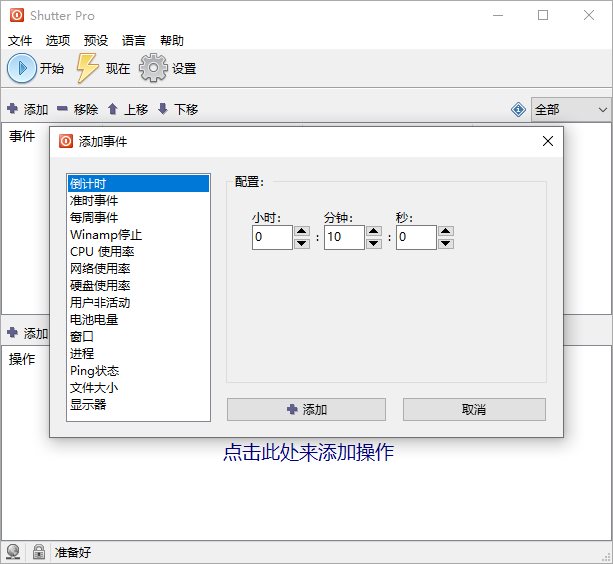The height and width of the screenshot is (564, 613).
Task: Click the Remove (移除) minus icon
Action: pos(62,109)
